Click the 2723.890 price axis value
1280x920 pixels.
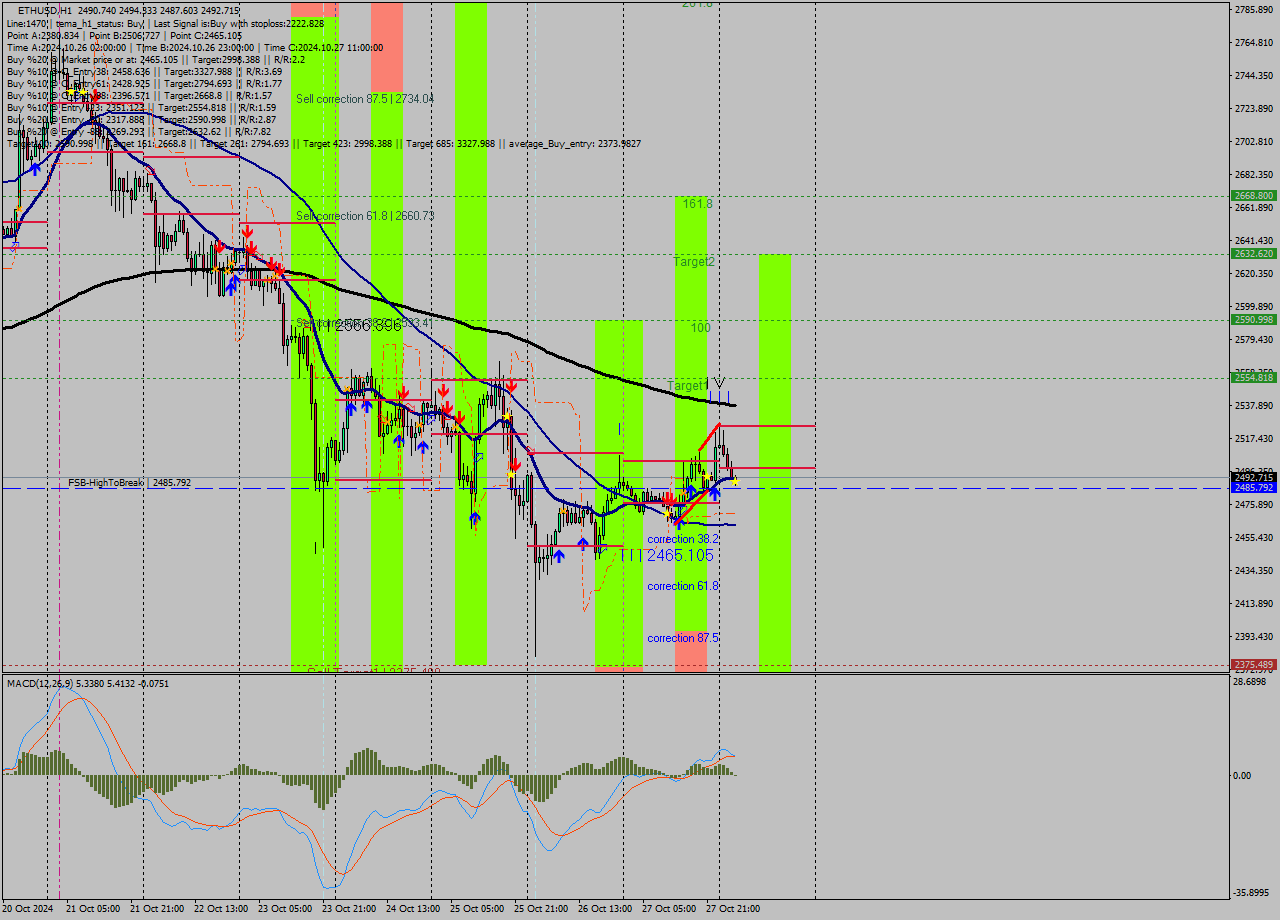[1254, 109]
